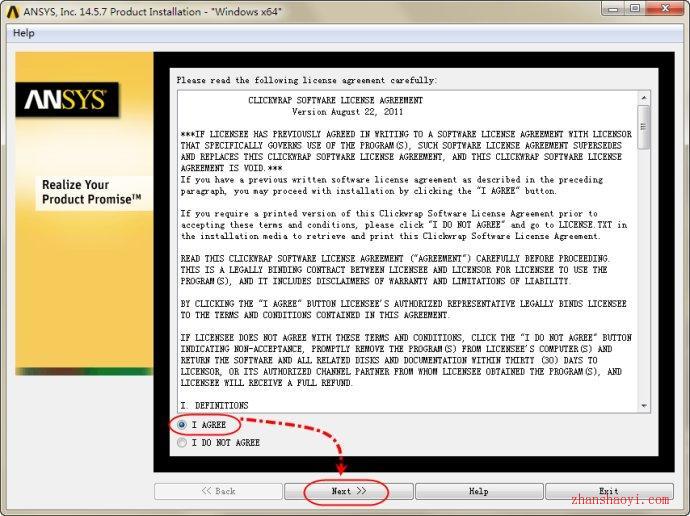Viewport: 690px width, 516px height.
Task: Click the CLICKWRAP SOFTWARE LICENSE AGREEMENT heading
Action: point(335,100)
